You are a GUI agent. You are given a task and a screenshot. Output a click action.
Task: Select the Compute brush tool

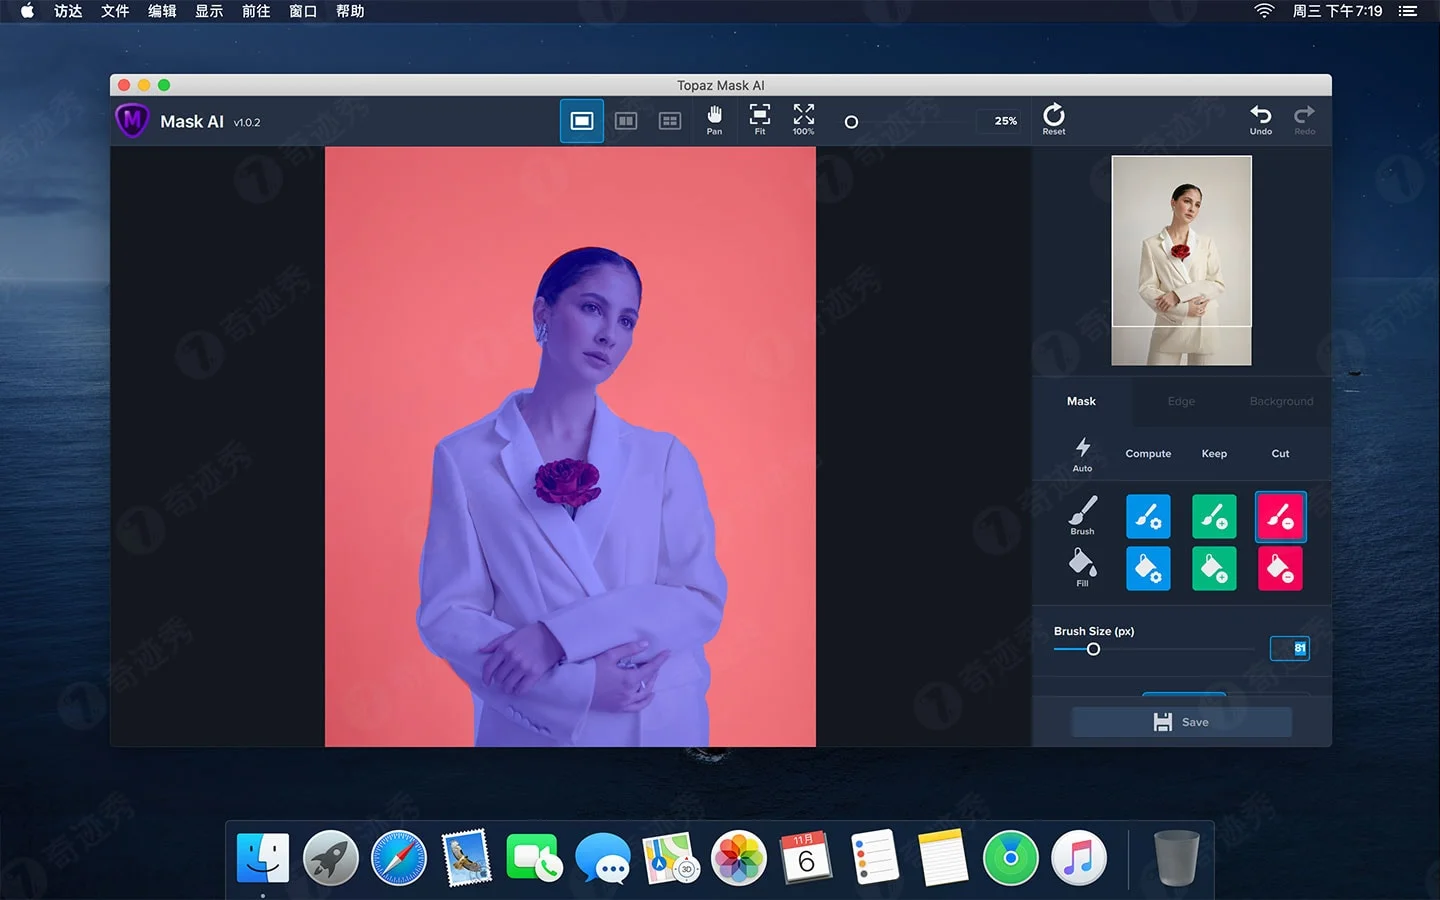(x=1148, y=517)
